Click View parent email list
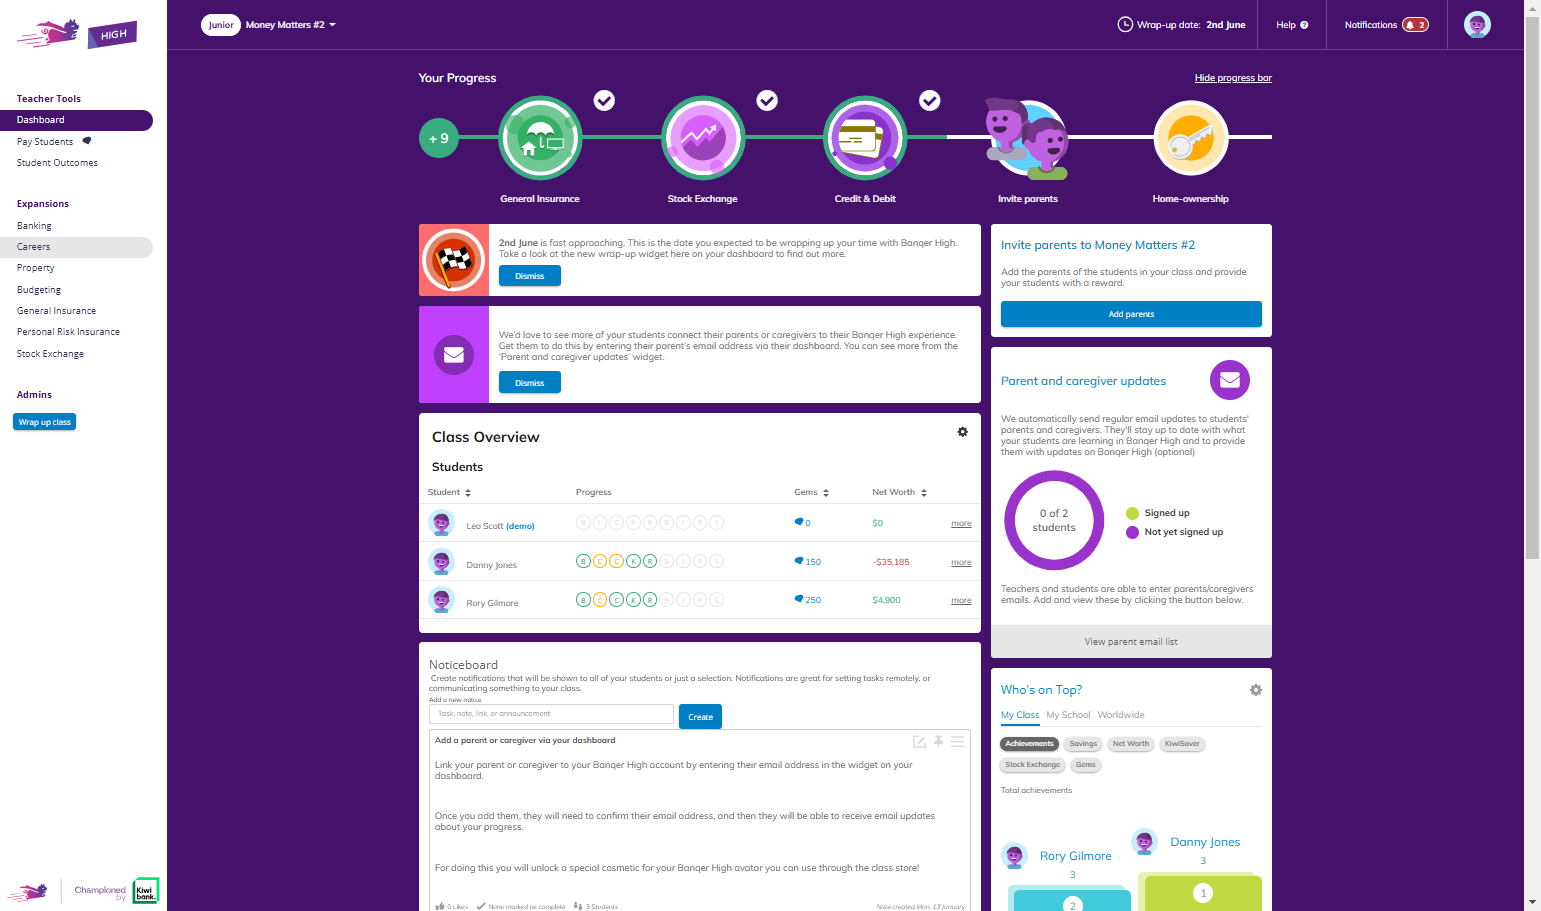 (1131, 642)
